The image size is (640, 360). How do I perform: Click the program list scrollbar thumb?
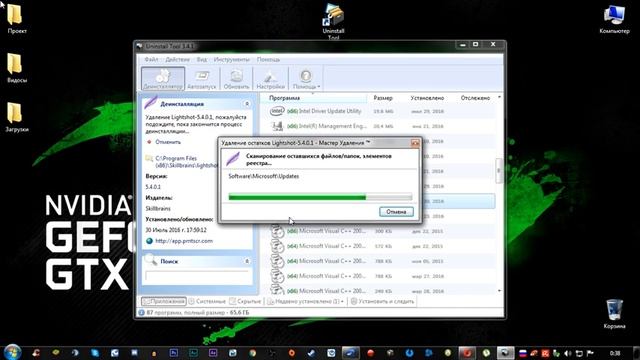pos(499,171)
